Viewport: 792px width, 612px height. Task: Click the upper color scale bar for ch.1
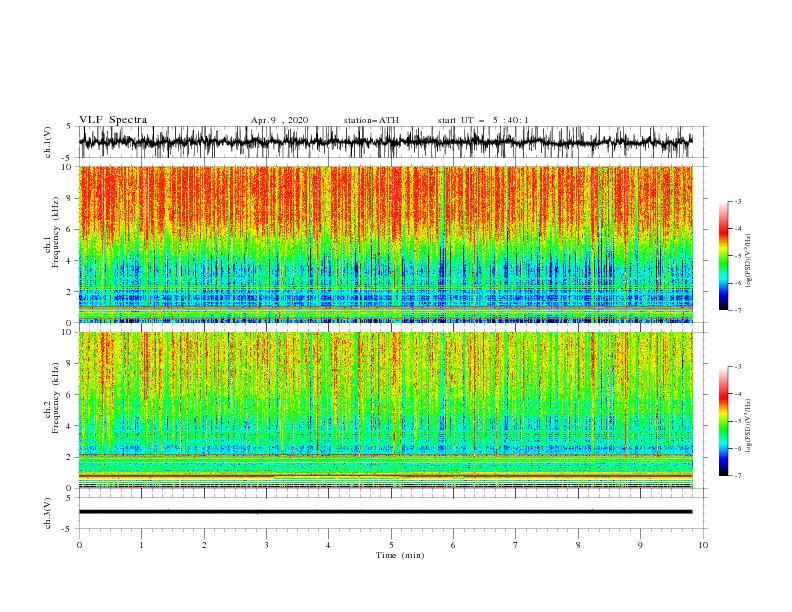pyautogui.click(x=724, y=256)
